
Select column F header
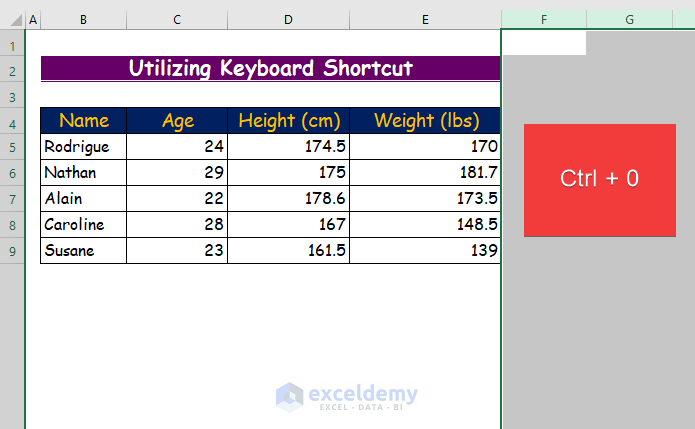pyautogui.click(x=544, y=19)
